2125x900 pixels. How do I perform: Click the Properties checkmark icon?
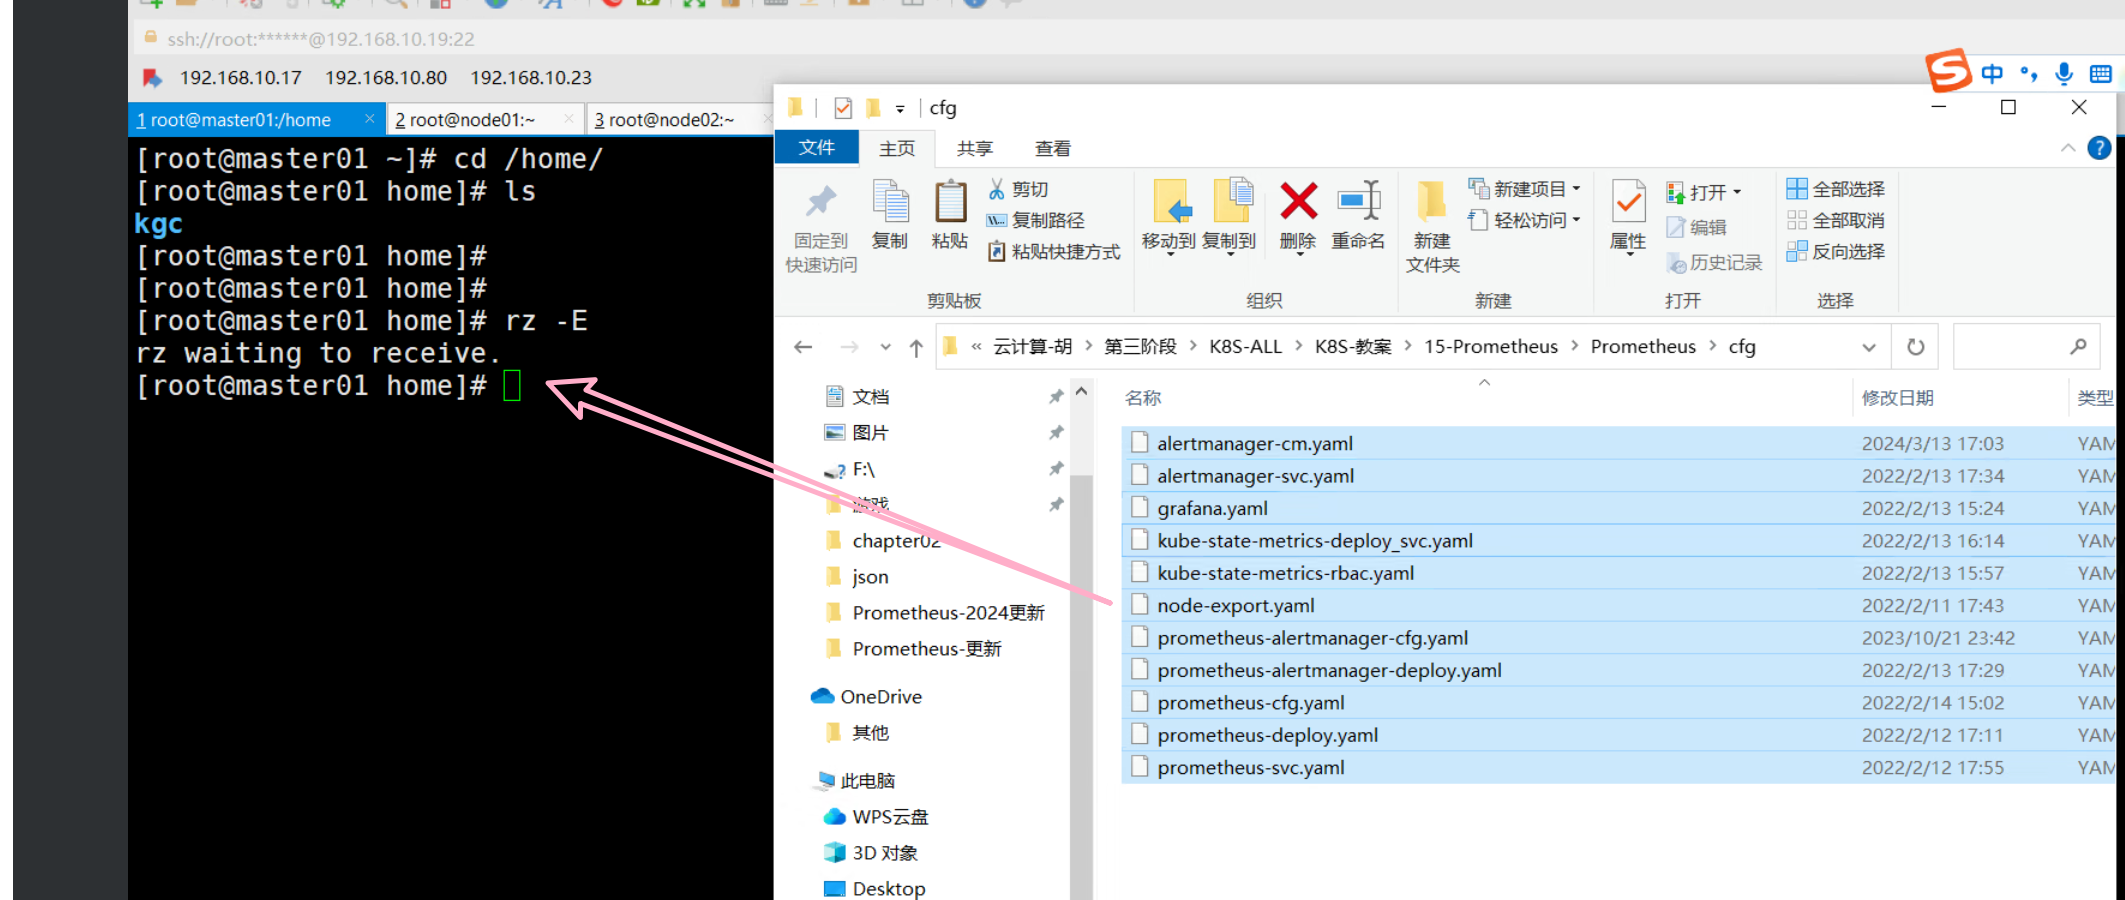tap(1628, 202)
